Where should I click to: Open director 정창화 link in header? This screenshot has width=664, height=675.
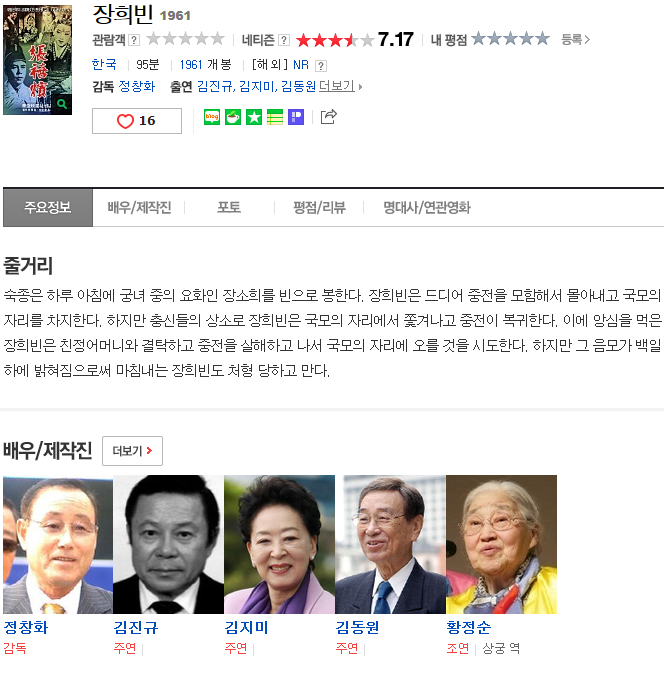tap(137, 87)
